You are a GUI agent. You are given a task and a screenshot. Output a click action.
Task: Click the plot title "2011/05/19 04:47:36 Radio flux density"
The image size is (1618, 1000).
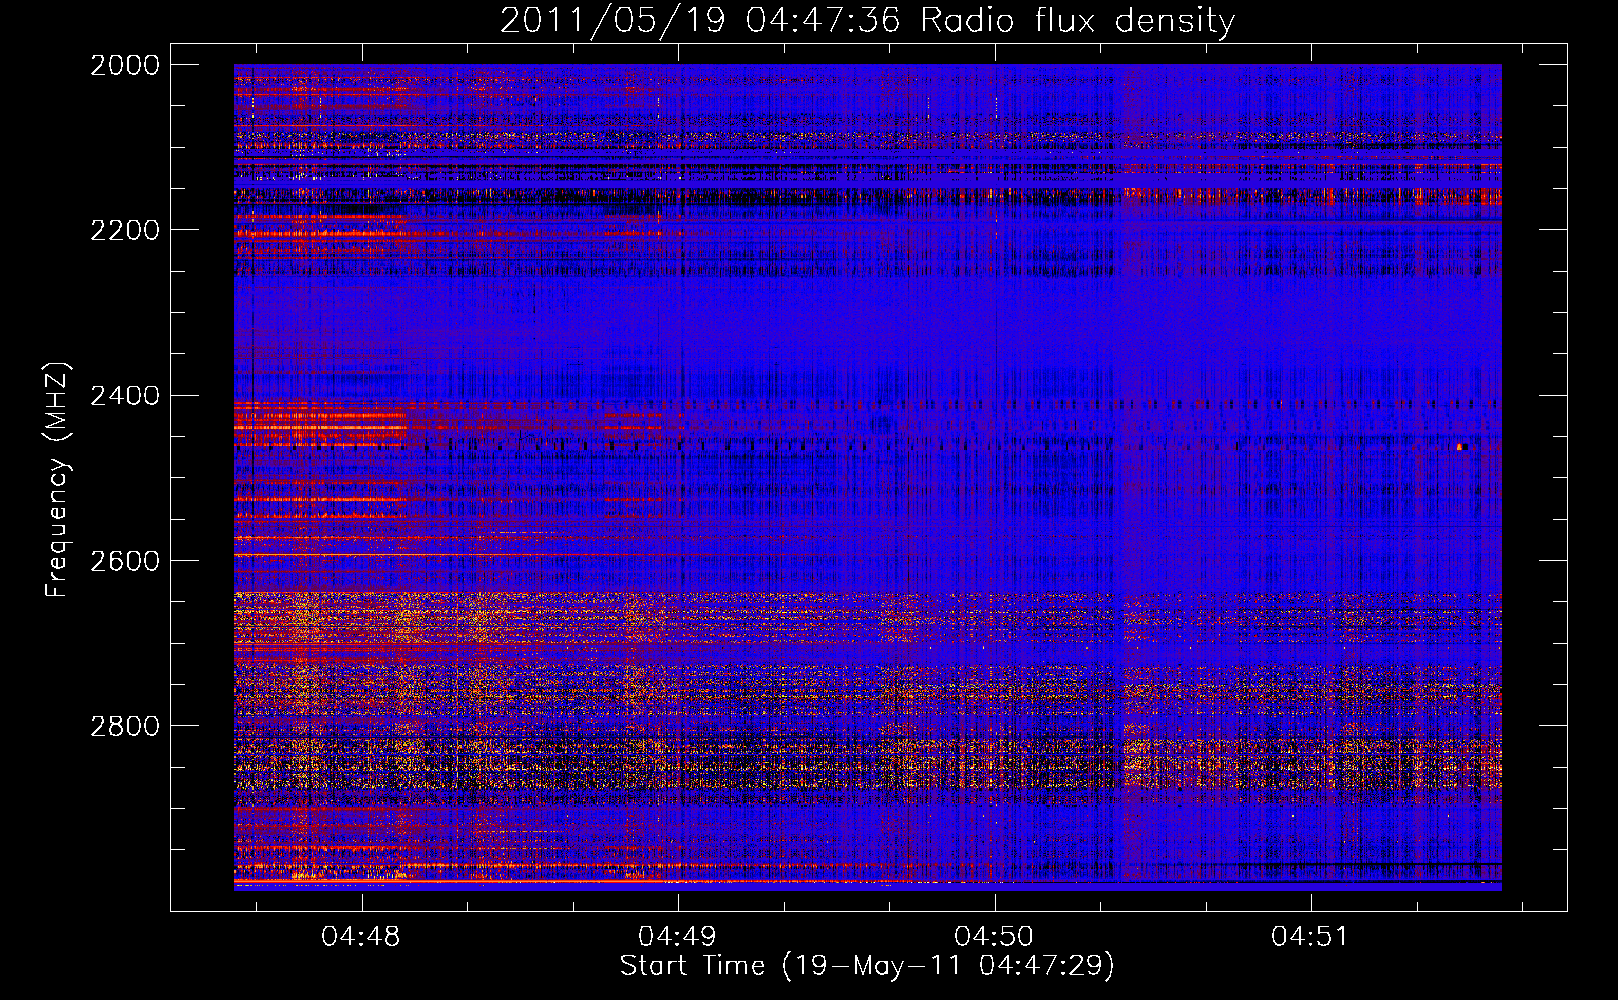coord(867,20)
